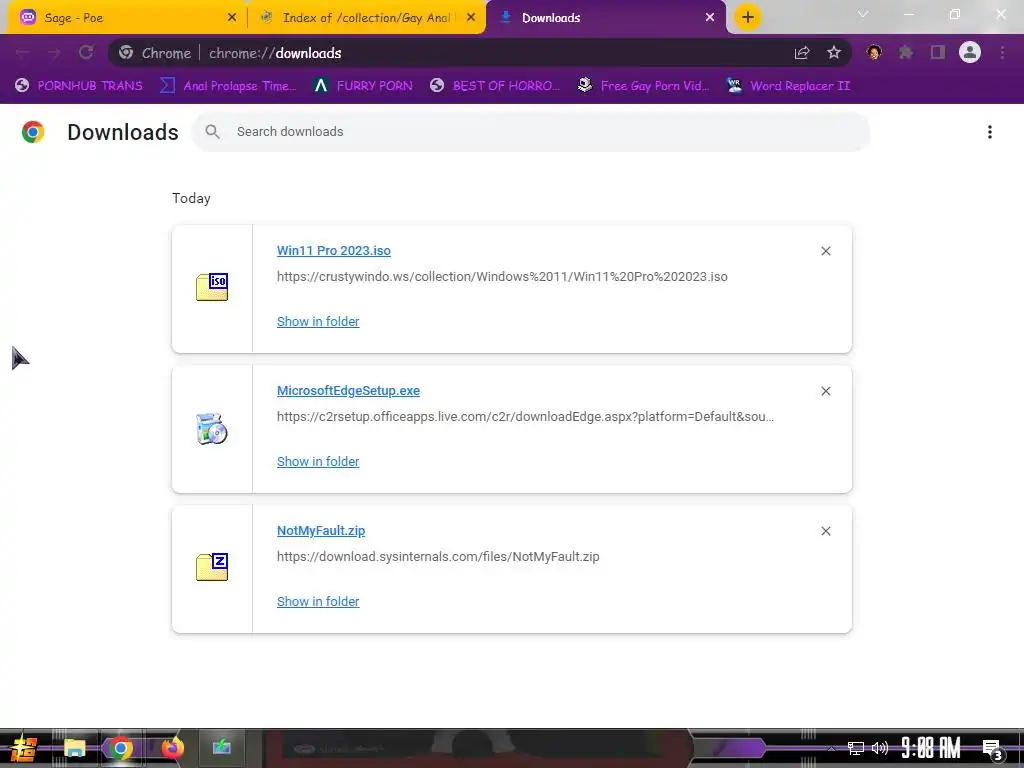The height and width of the screenshot is (768, 1024).
Task: Click the Chrome site info icon
Action: click(126, 53)
